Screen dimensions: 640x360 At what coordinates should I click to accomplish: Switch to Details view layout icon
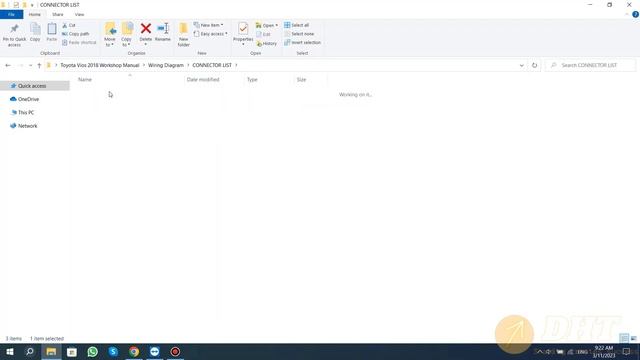pos(624,338)
